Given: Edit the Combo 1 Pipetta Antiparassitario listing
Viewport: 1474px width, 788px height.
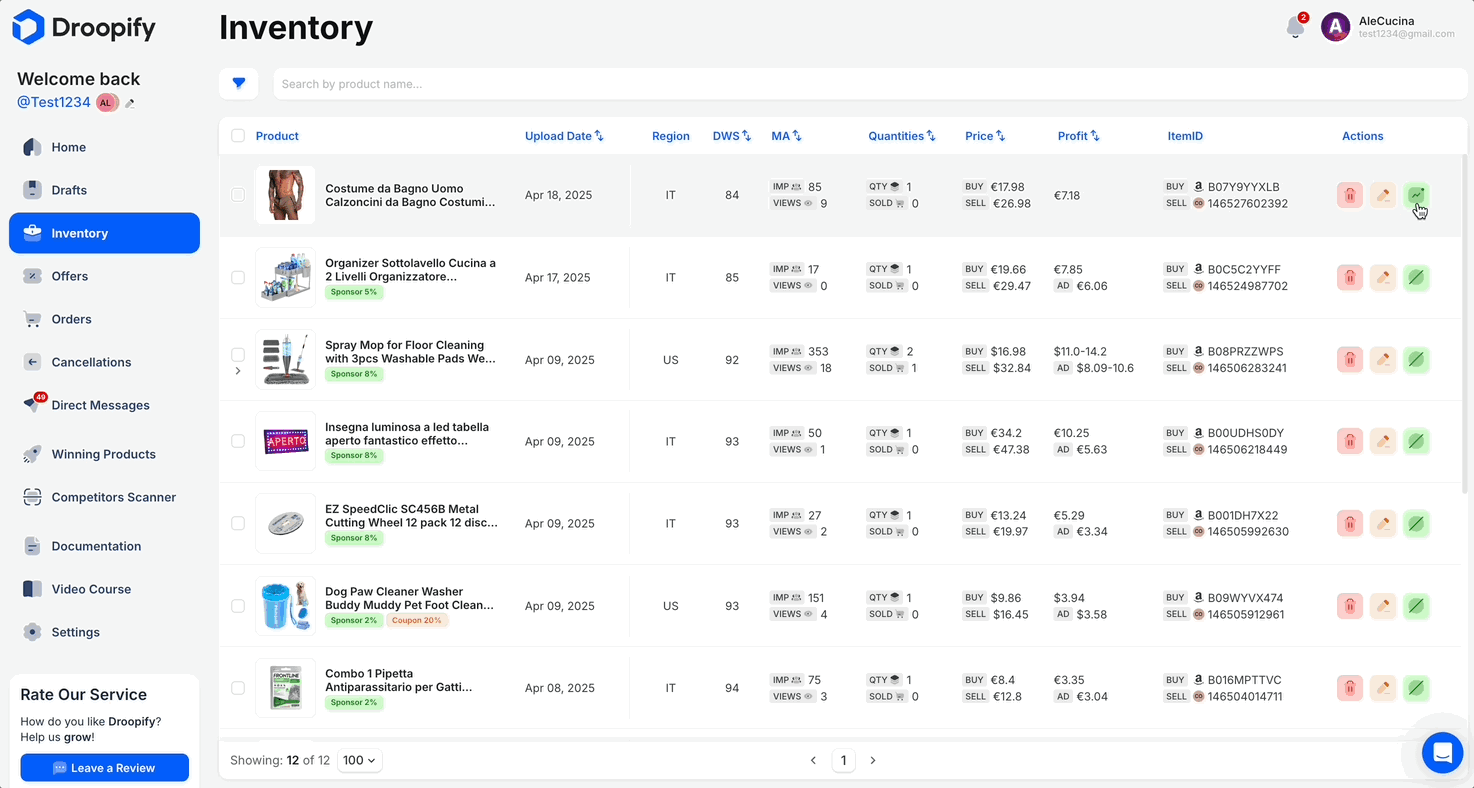Looking at the screenshot, I should [x=1383, y=688].
